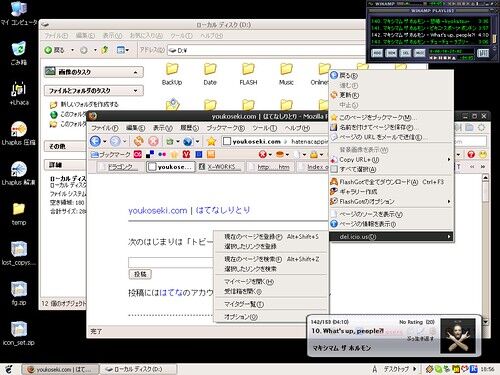Click the Explorer green Back button
This screenshot has width=500, height=375.
[x=55, y=50]
